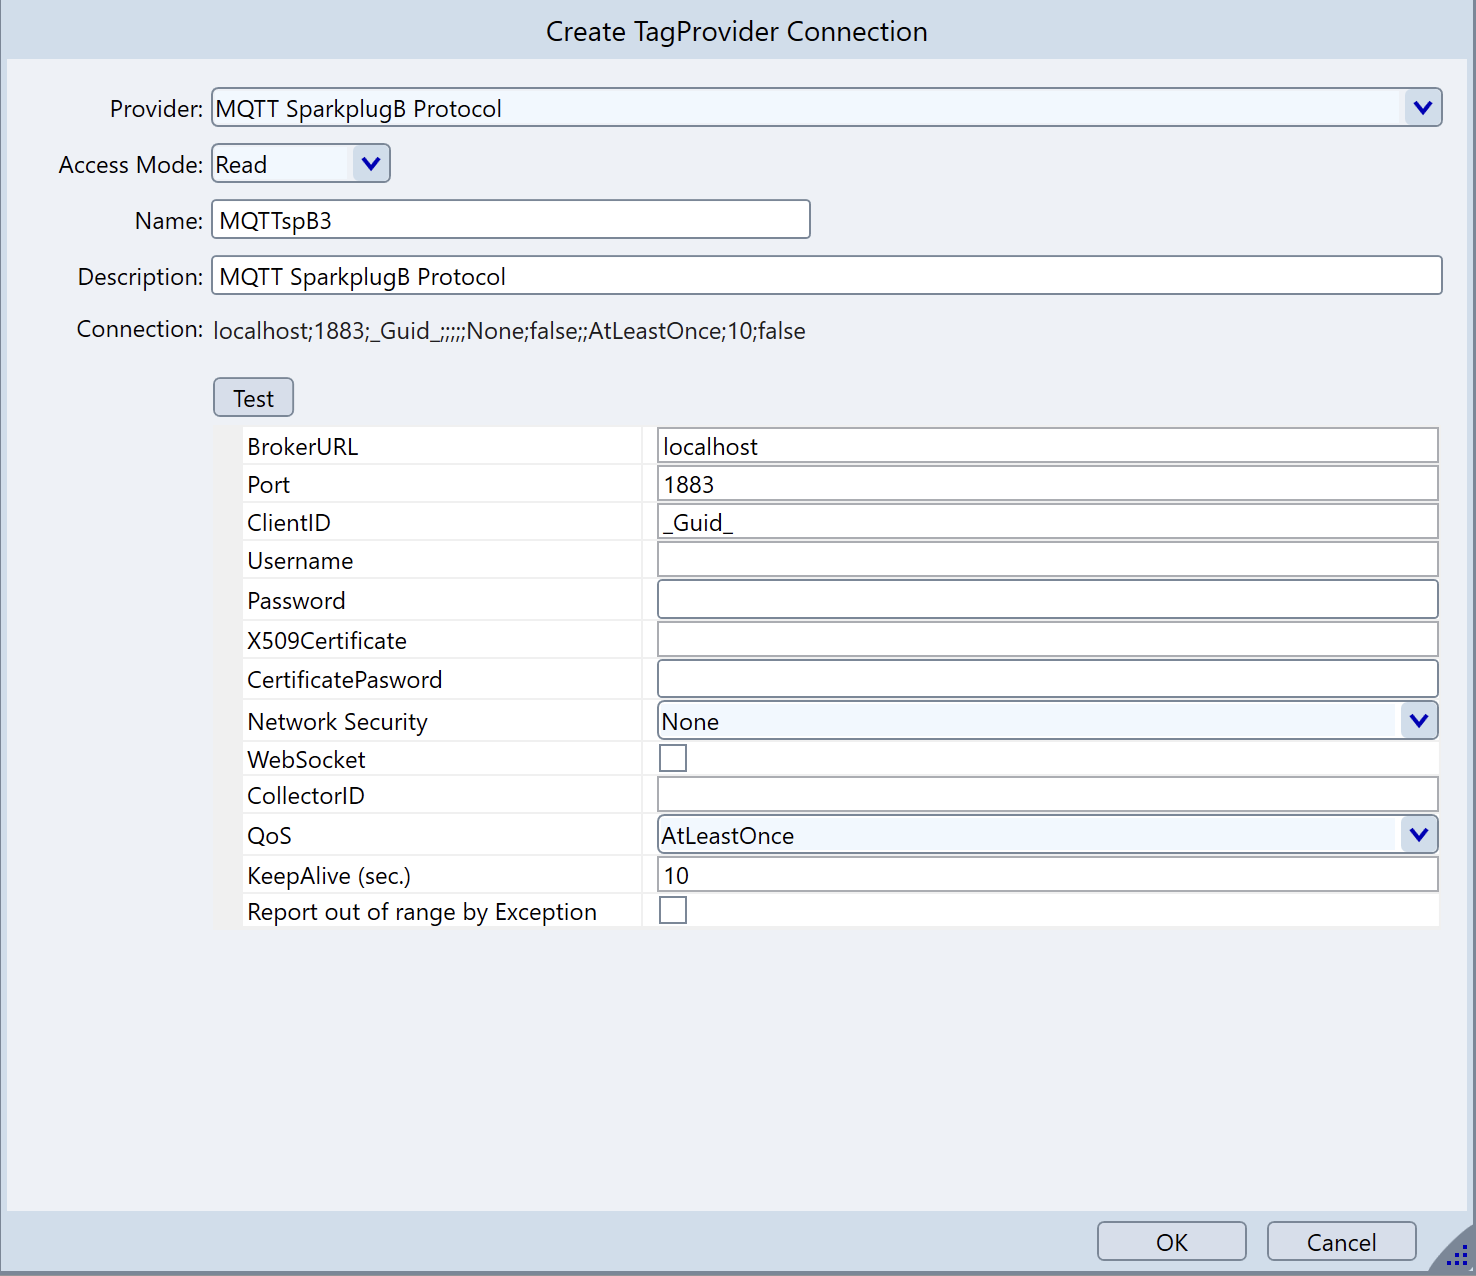Image resolution: width=1476 pixels, height=1276 pixels.
Task: Enable the WebSocket checkbox
Action: [x=673, y=759]
